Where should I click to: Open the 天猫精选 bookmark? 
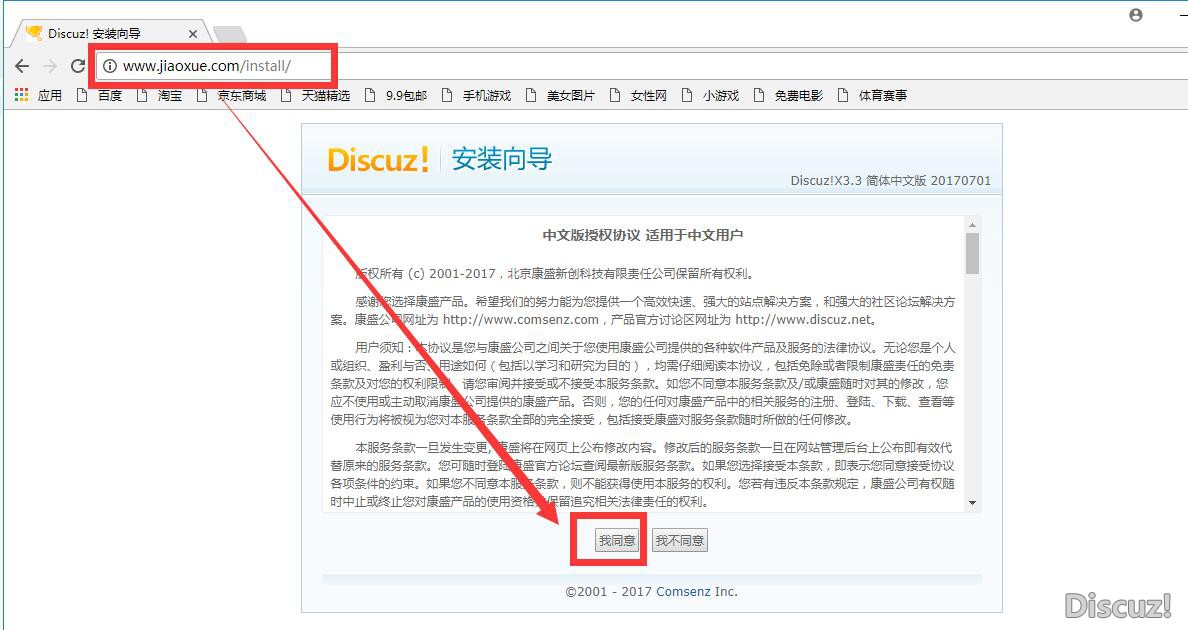click(x=315, y=95)
